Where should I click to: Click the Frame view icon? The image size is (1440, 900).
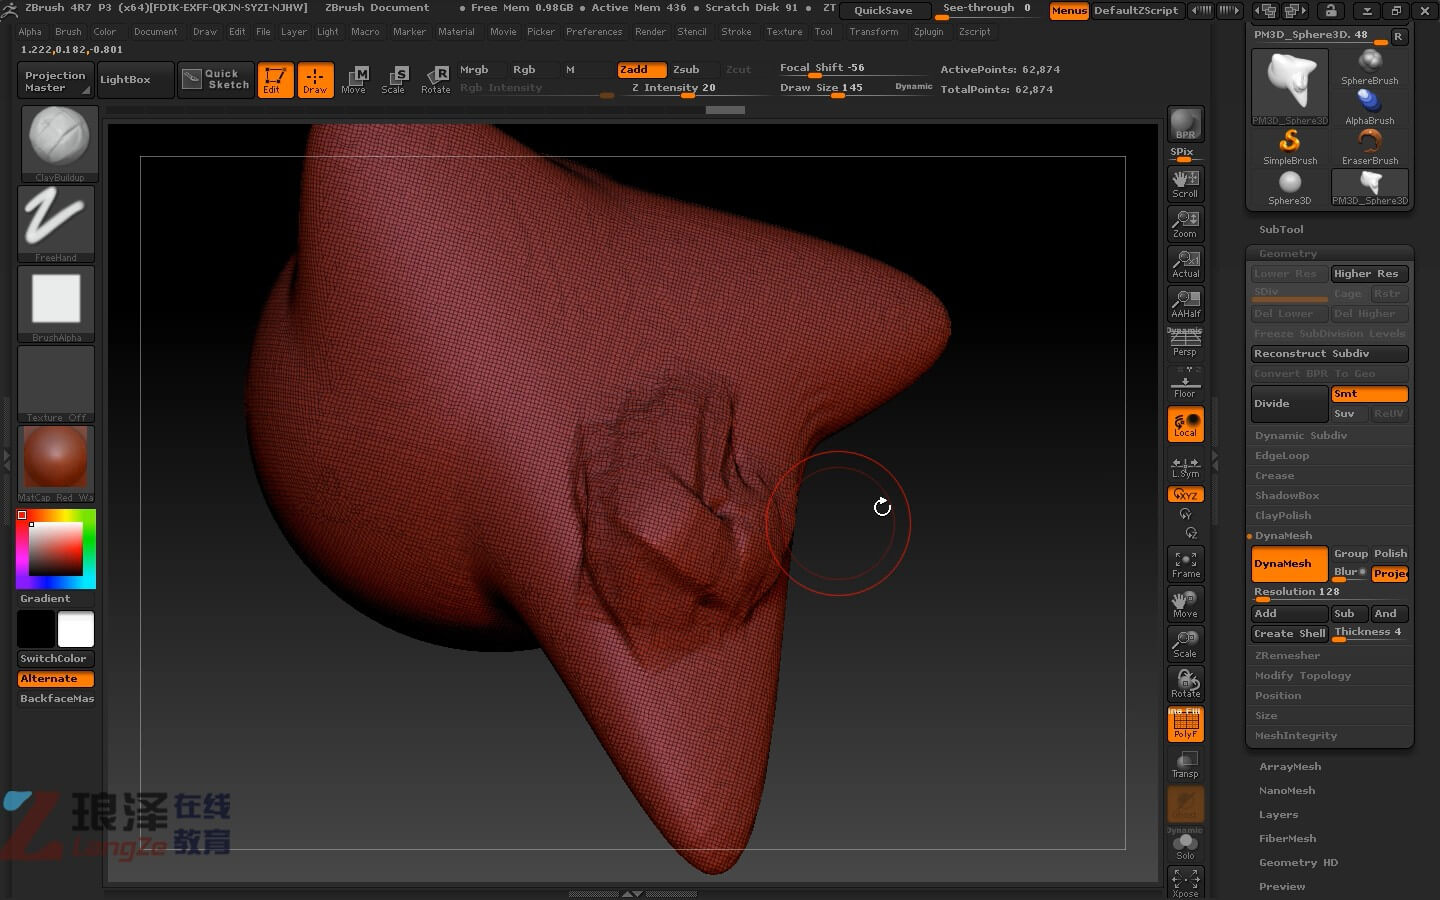click(x=1185, y=564)
